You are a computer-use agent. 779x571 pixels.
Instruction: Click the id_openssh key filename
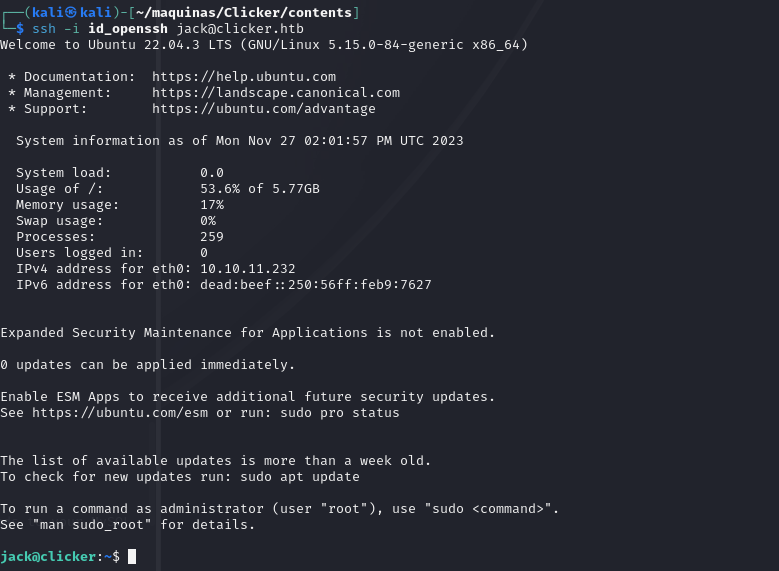coord(128,29)
